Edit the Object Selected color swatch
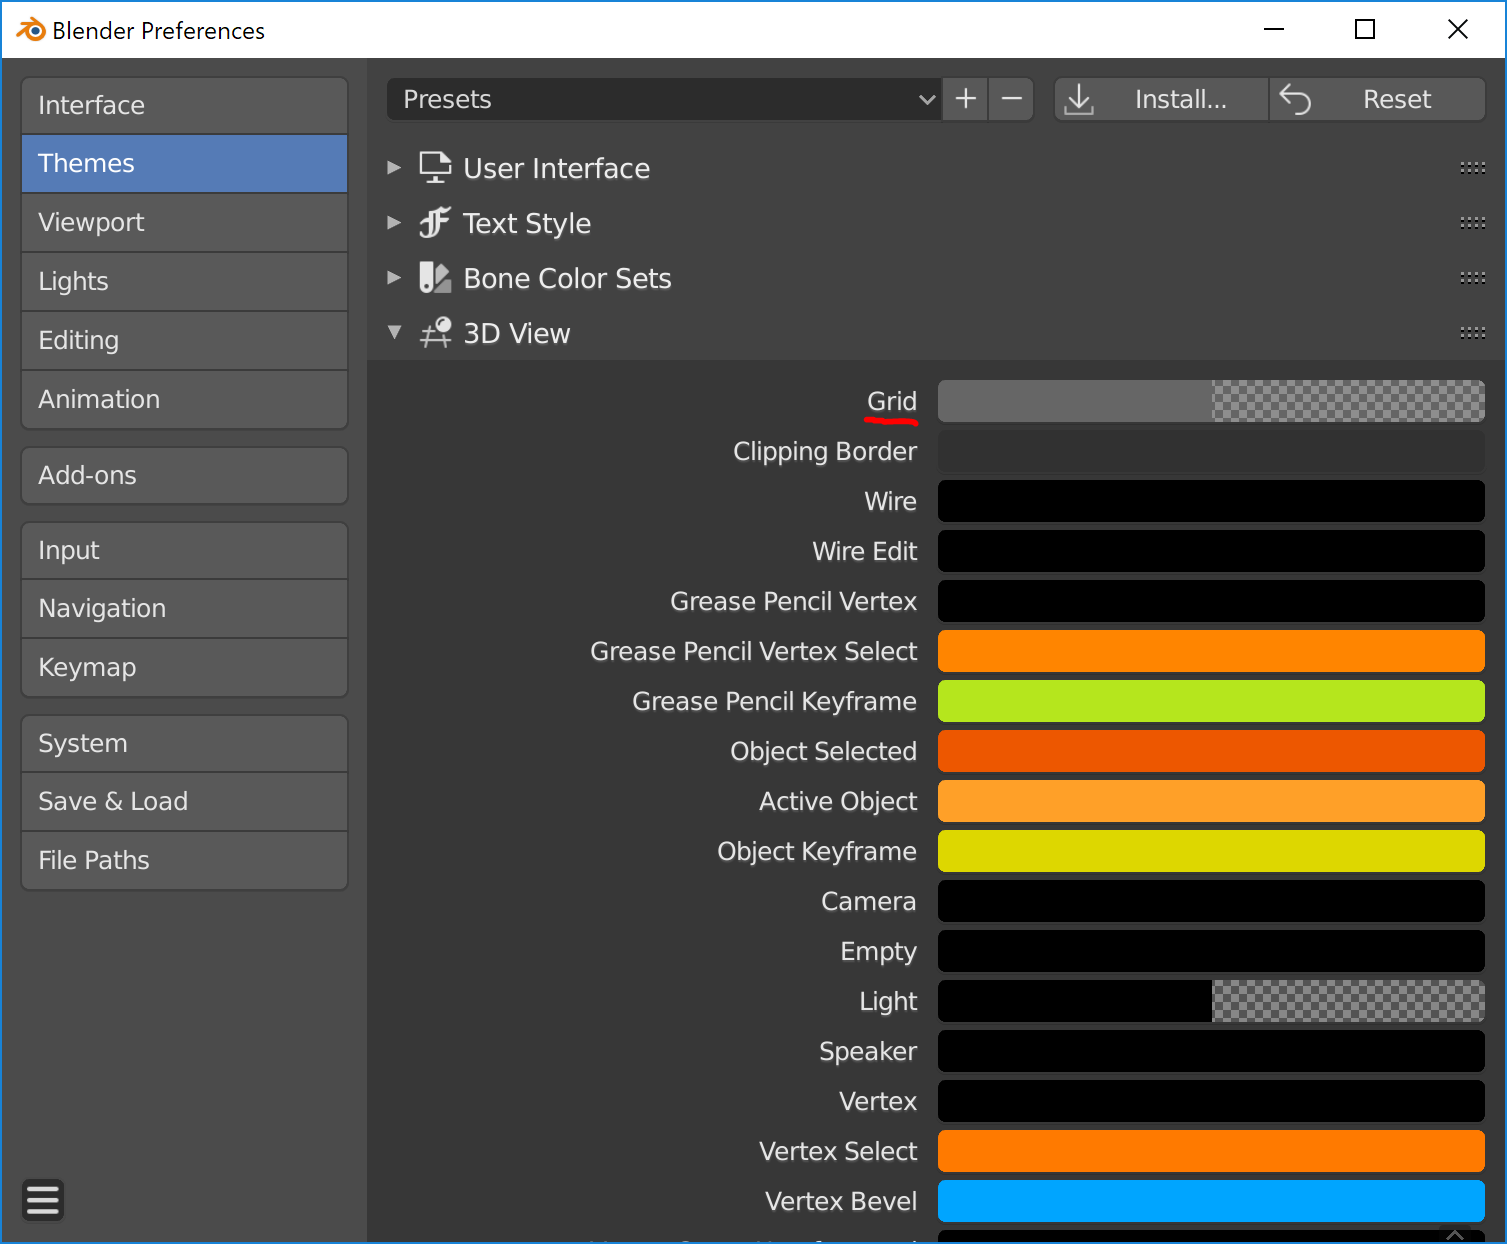The width and height of the screenshot is (1507, 1244). [x=1210, y=751]
